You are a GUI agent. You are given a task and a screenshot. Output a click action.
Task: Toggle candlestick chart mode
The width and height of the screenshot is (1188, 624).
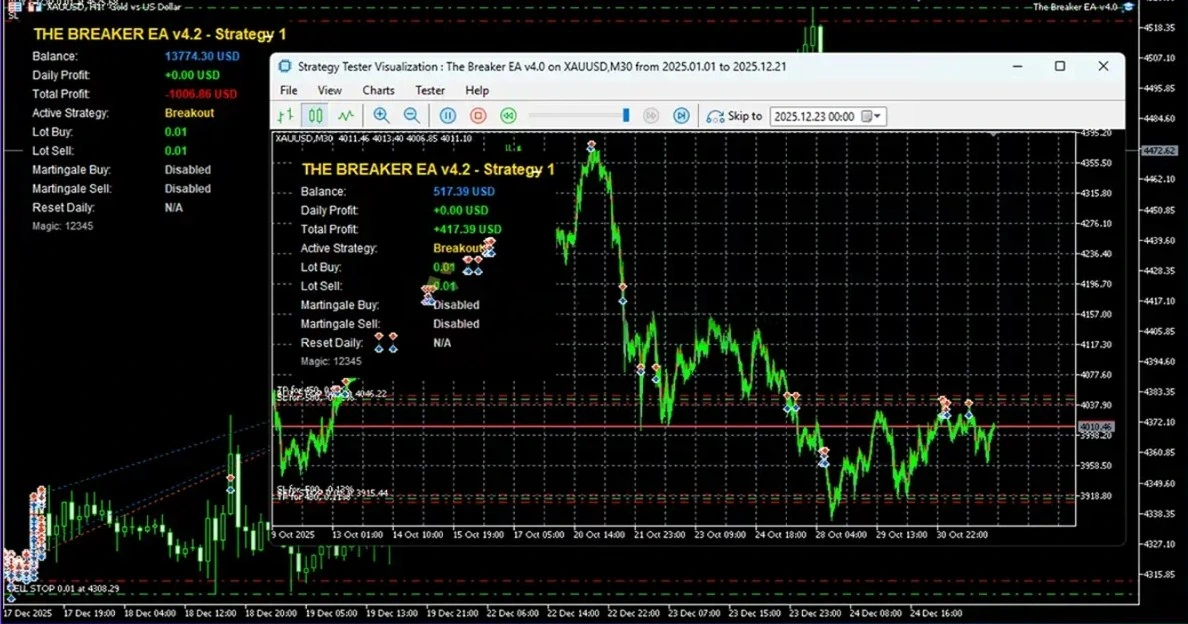(x=315, y=116)
